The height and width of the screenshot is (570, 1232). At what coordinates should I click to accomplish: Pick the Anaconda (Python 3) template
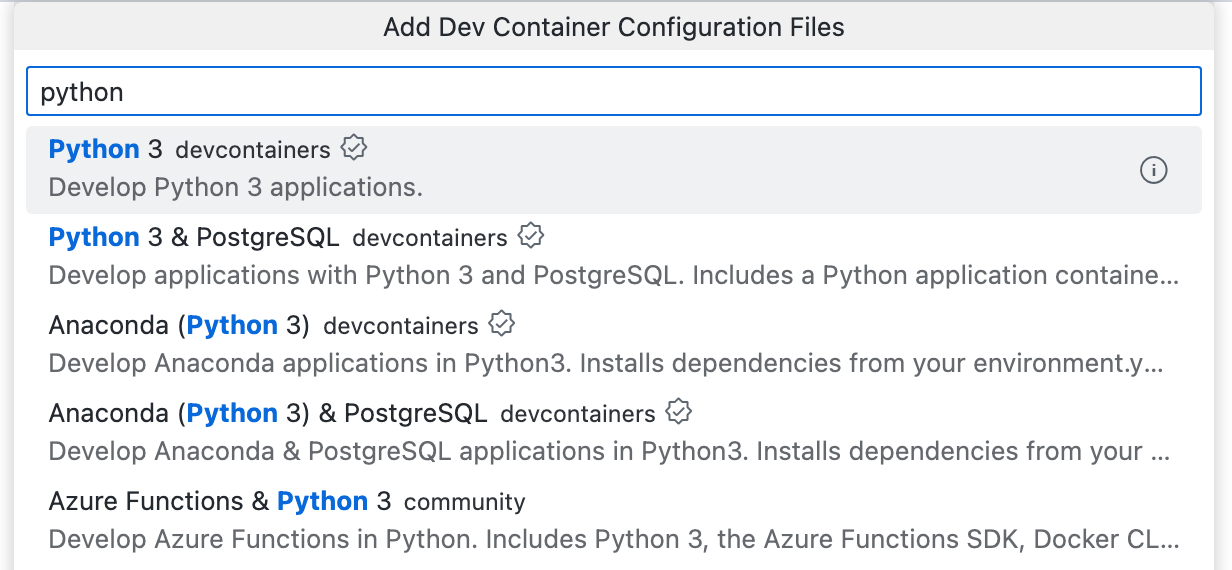178,326
